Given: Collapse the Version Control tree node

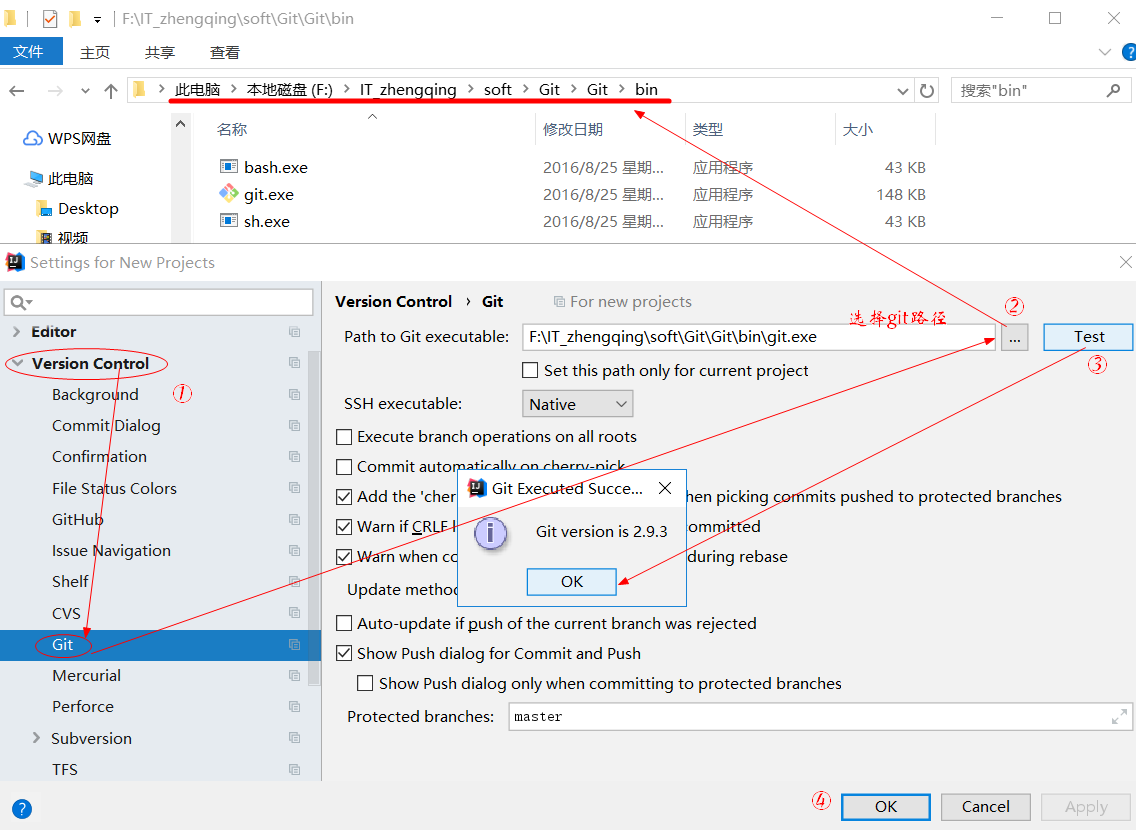Looking at the screenshot, I should click(18, 363).
